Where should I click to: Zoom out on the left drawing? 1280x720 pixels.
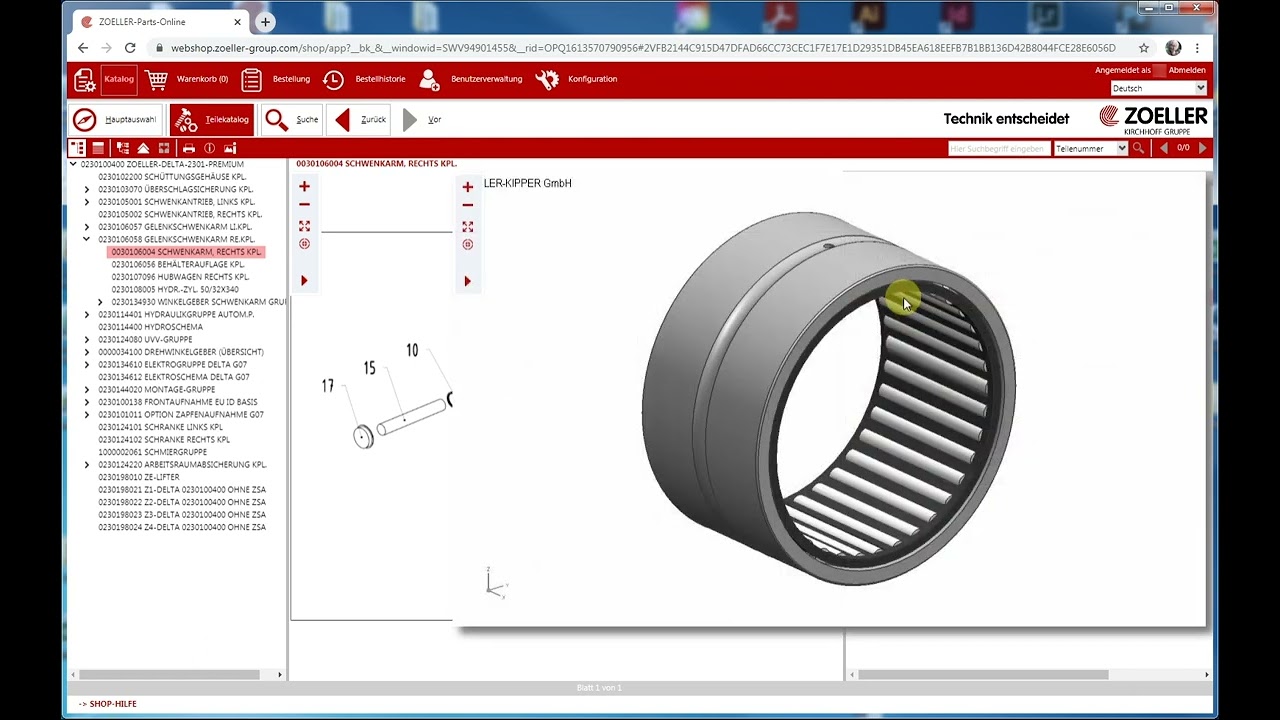304,205
